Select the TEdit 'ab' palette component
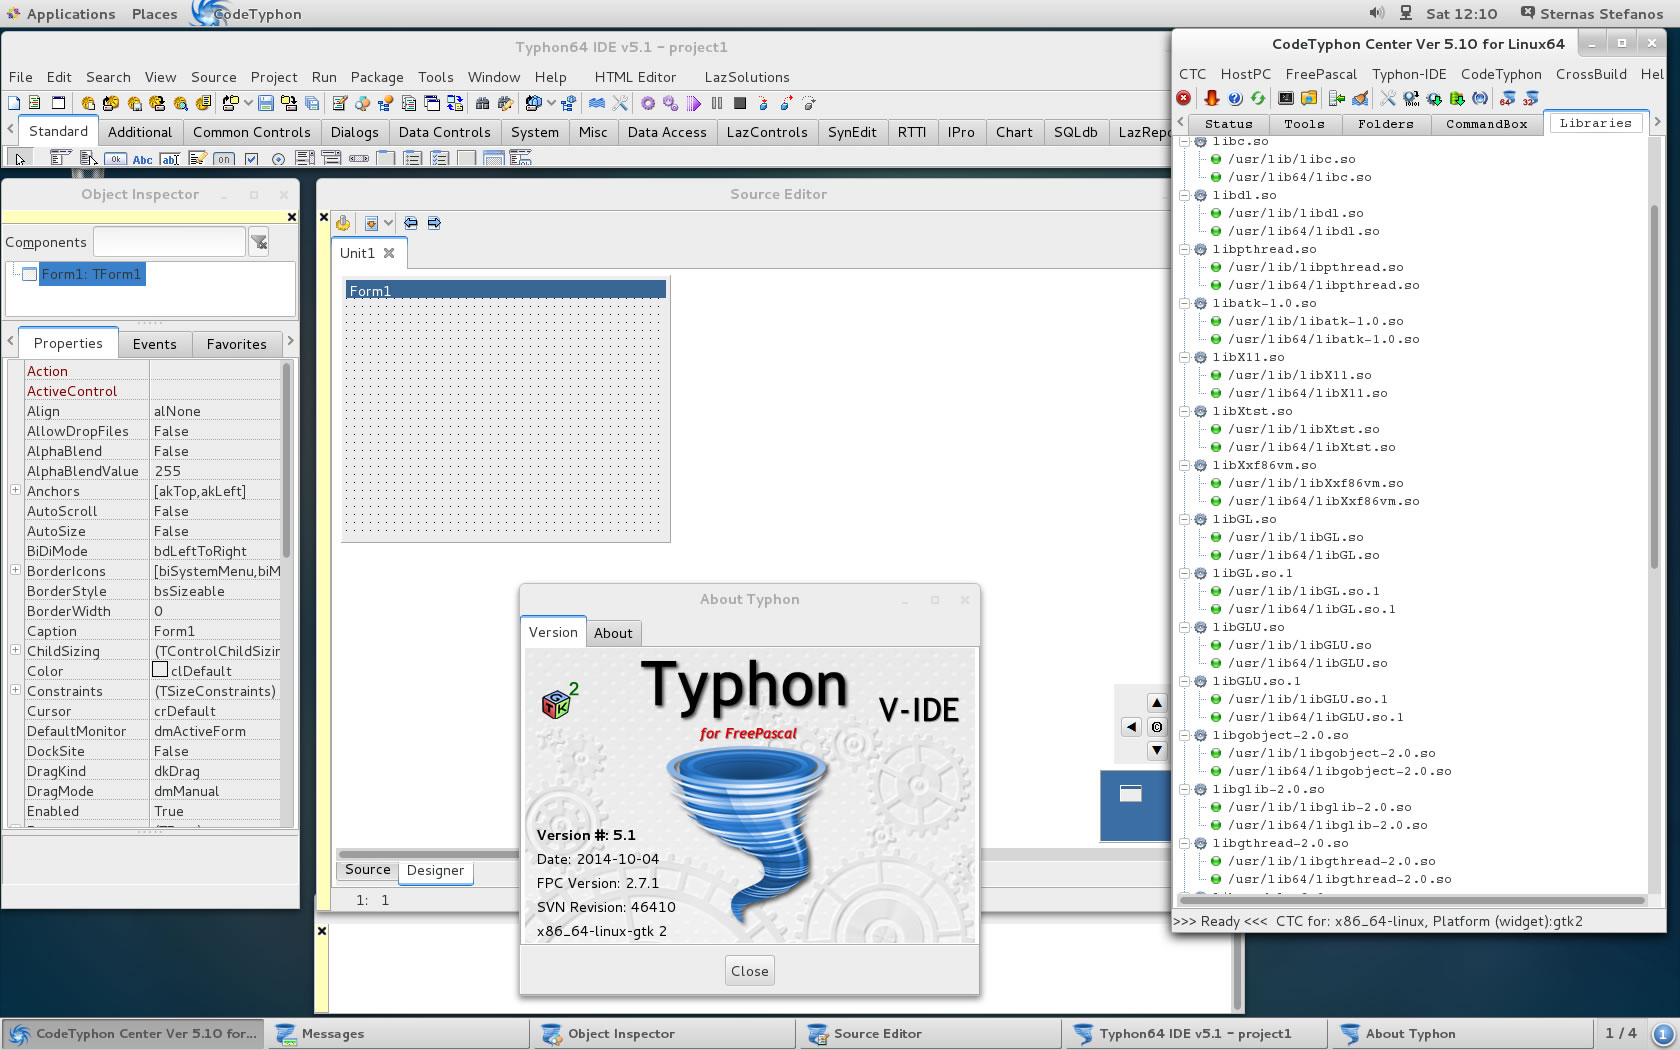This screenshot has width=1680, height=1050. click(x=170, y=159)
